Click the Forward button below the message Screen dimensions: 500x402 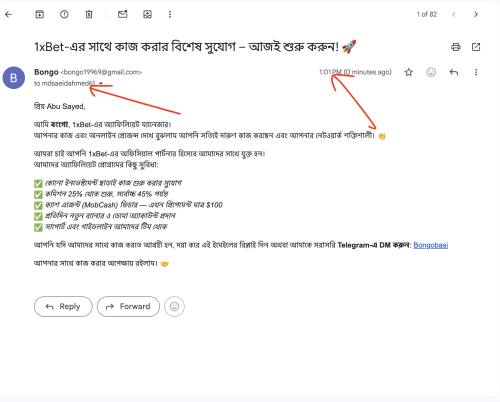click(128, 306)
